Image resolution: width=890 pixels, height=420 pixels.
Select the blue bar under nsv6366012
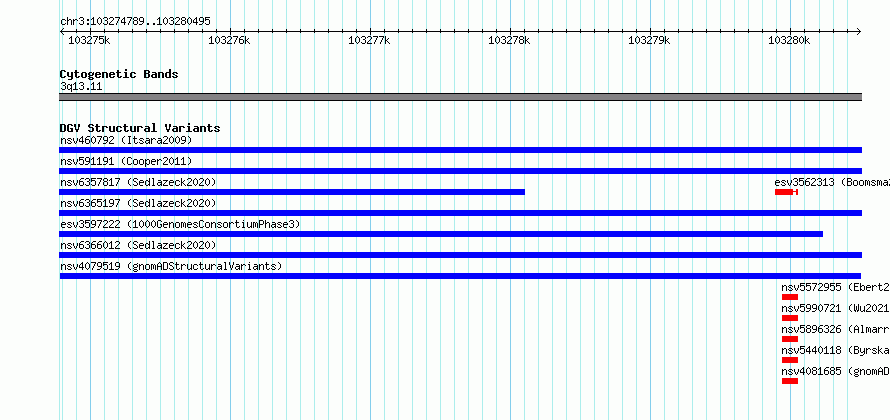coord(460,255)
